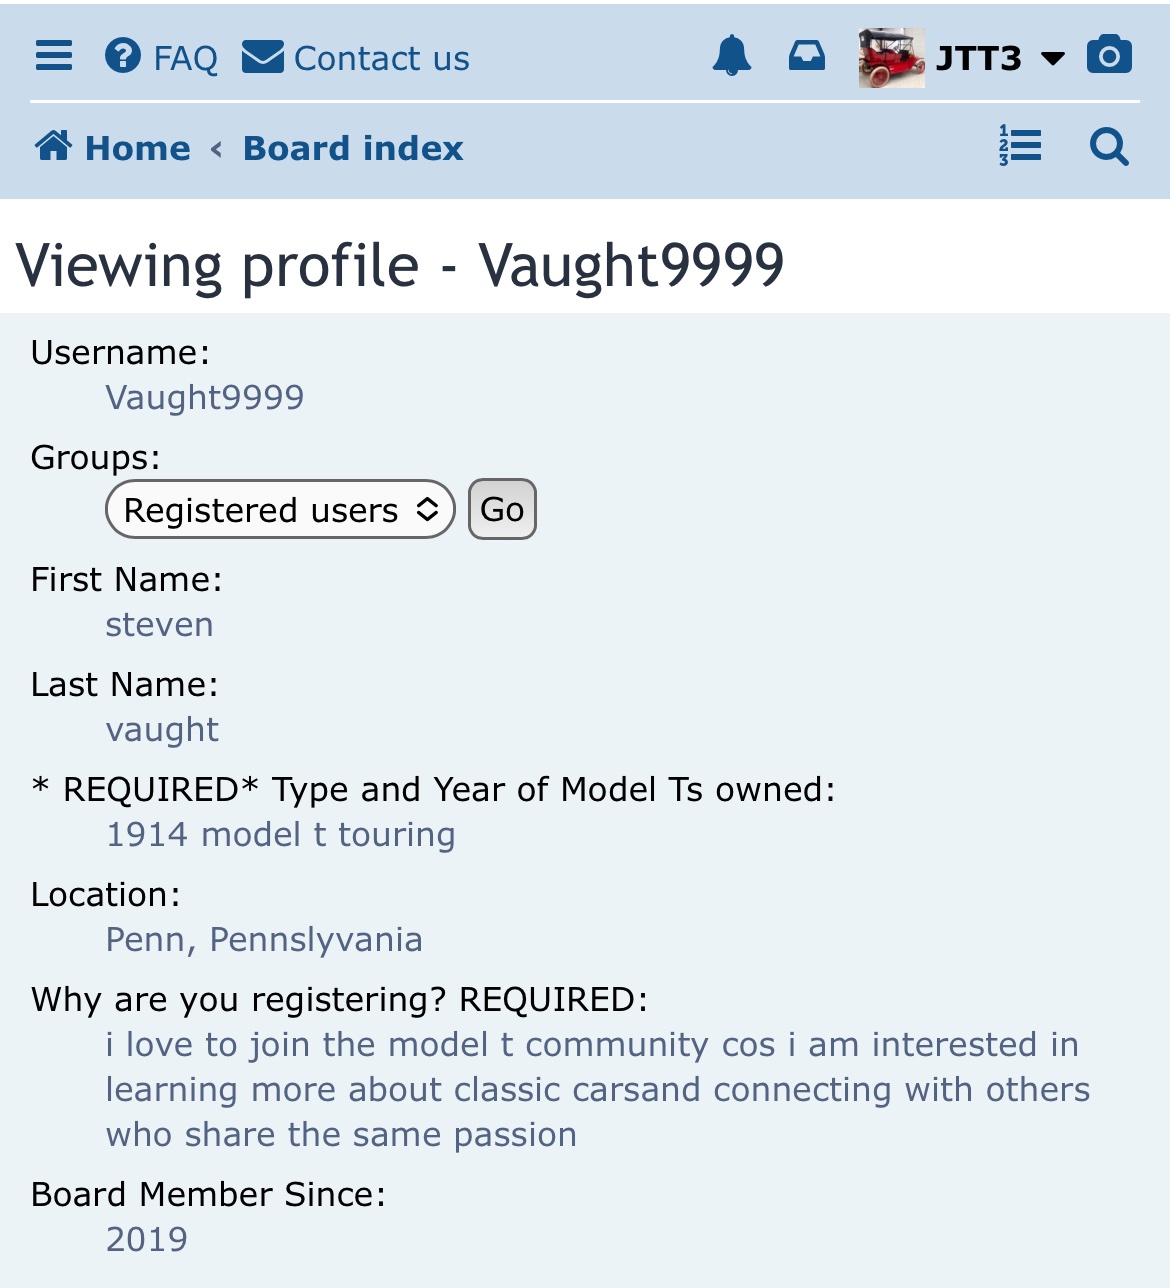
Task: Open the Contact us link
Action: pos(382,58)
